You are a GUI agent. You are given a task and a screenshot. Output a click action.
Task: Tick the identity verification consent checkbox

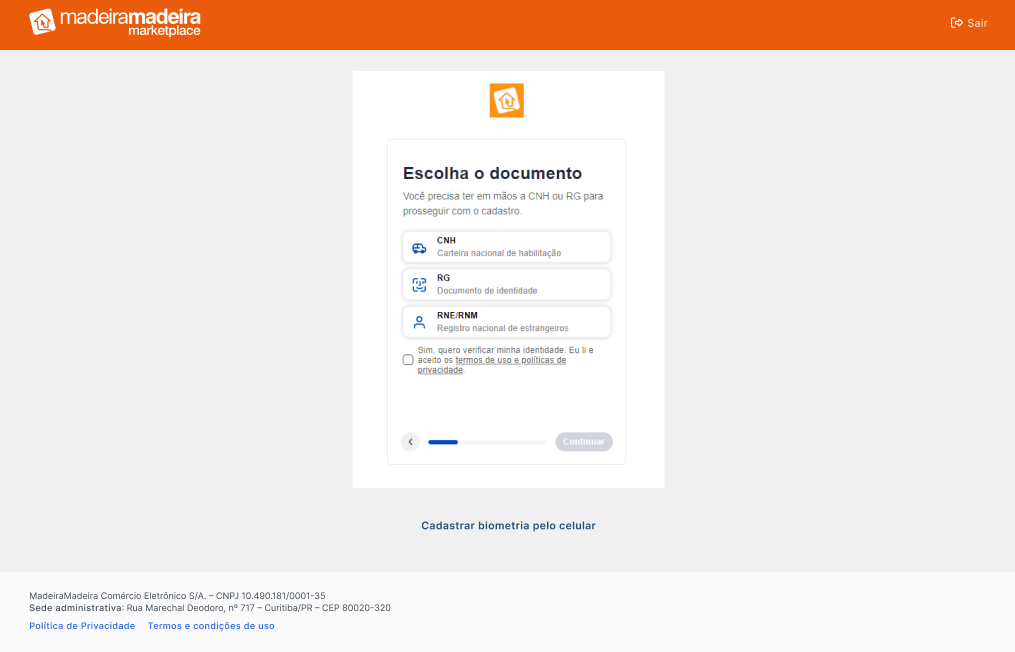click(x=408, y=360)
